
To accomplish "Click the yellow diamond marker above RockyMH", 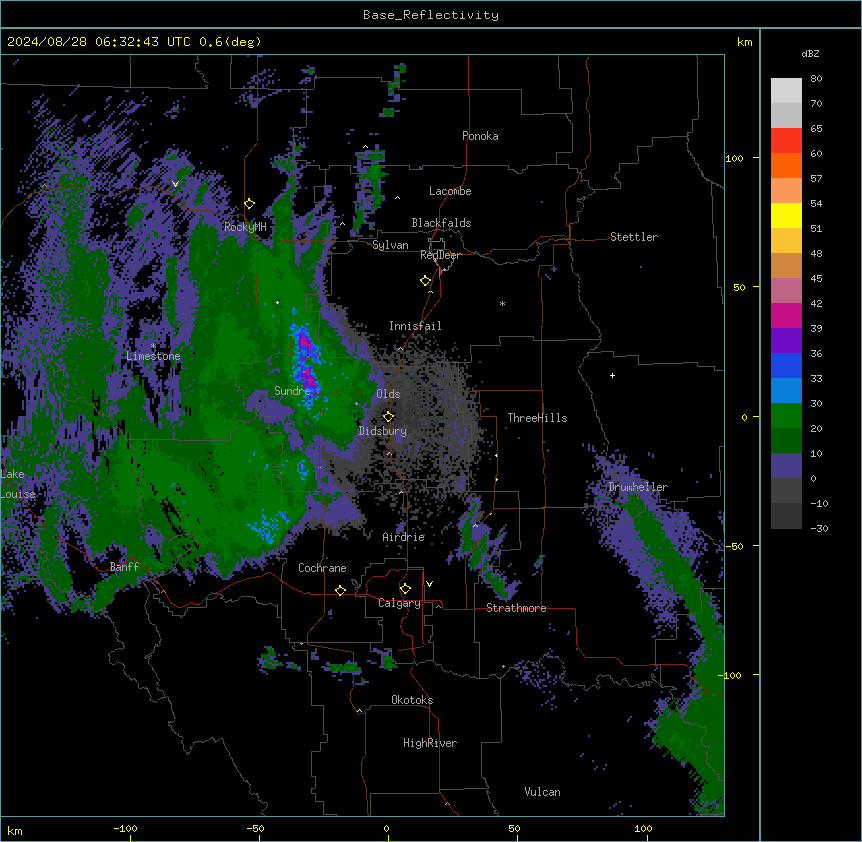I will (250, 204).
